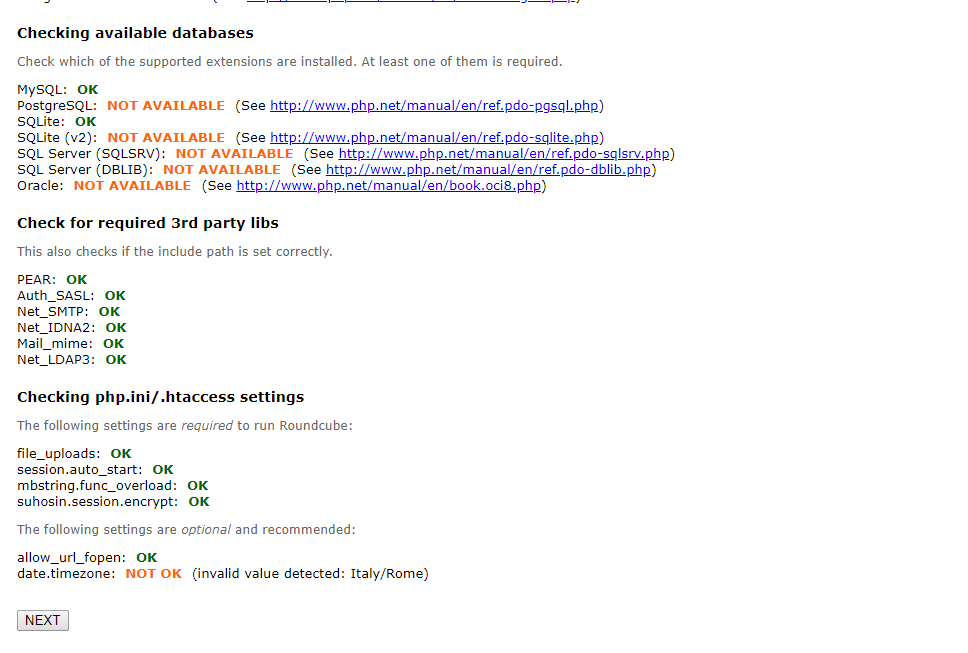Click the date.timezone NOT OK status
968x653 pixels.
[153, 573]
